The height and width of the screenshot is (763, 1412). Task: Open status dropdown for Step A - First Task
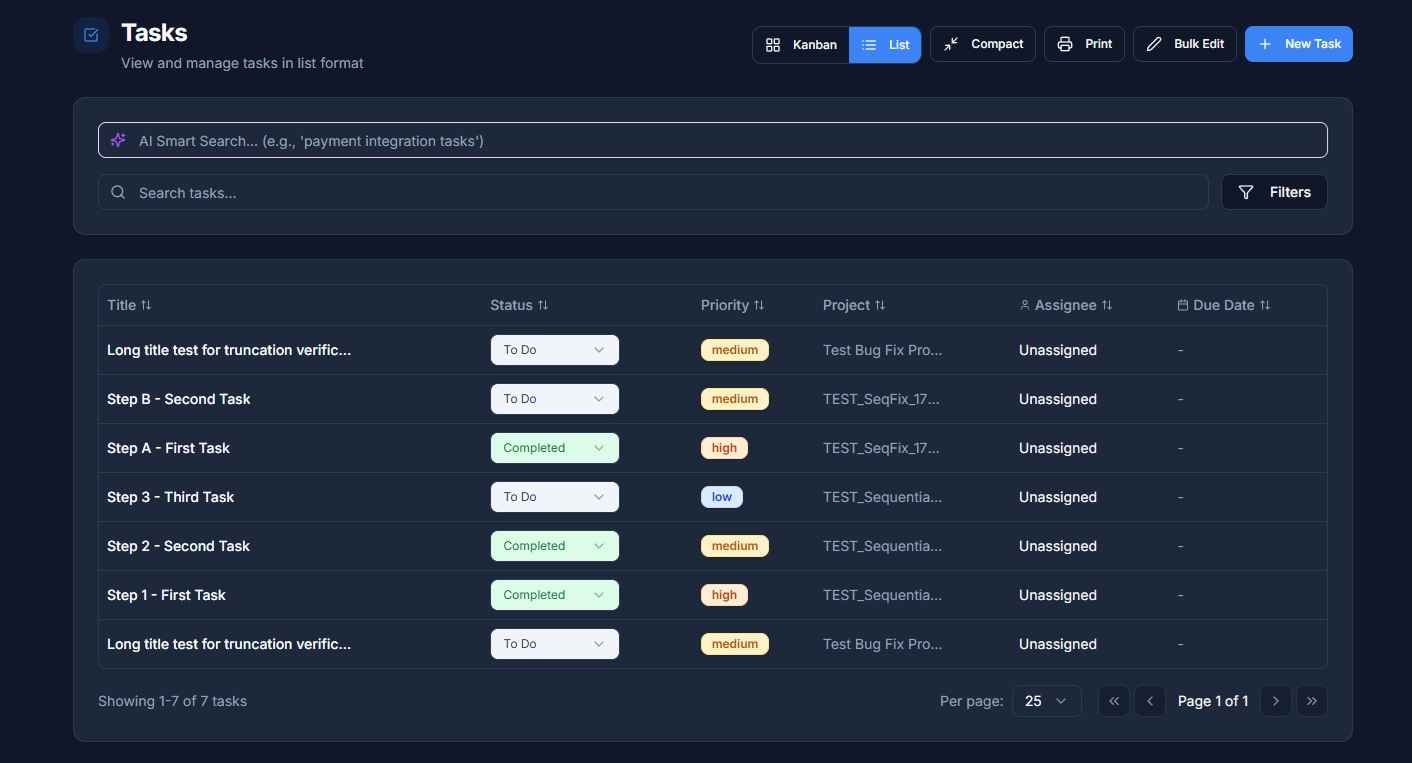(x=554, y=448)
